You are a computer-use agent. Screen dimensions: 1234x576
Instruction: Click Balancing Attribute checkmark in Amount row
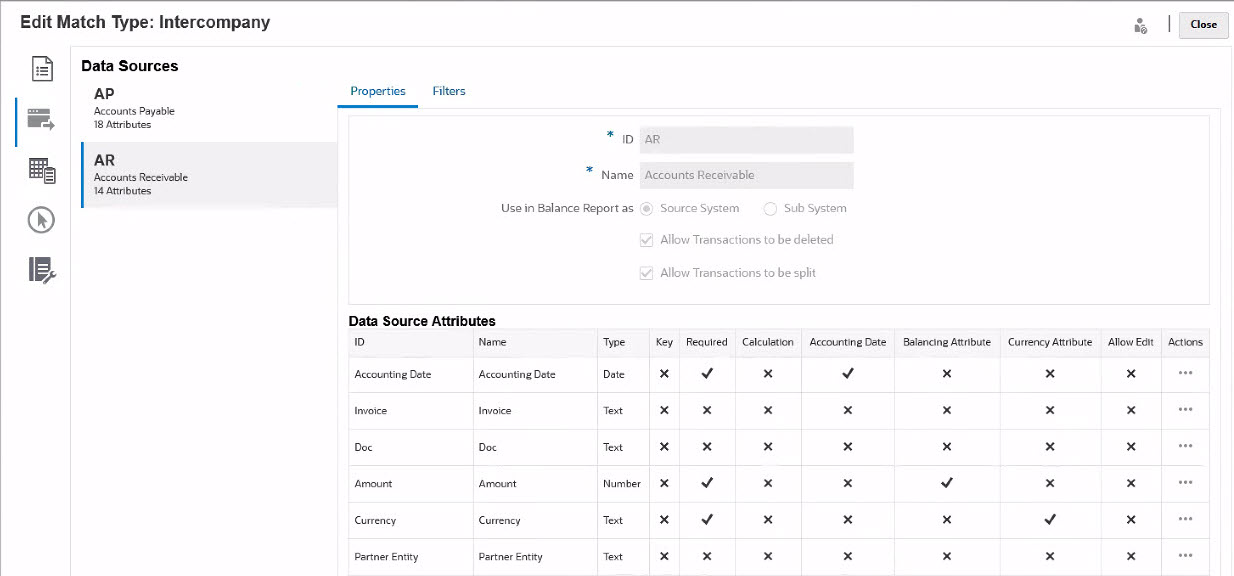coord(947,483)
